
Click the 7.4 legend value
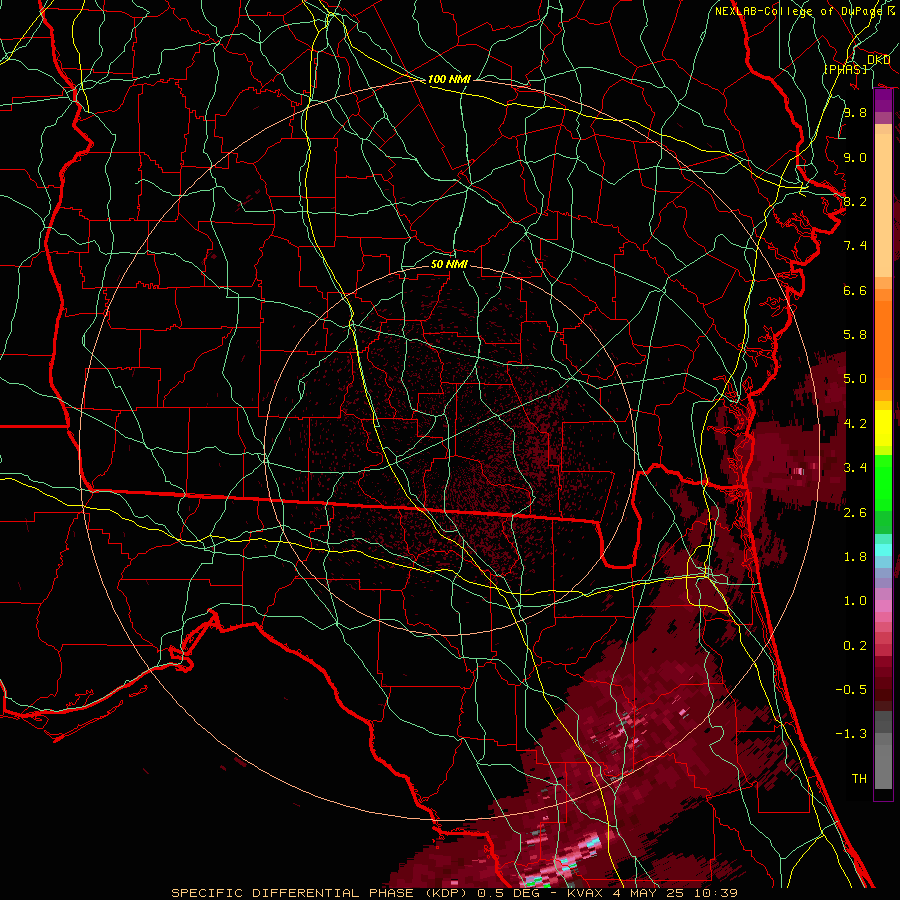point(855,246)
